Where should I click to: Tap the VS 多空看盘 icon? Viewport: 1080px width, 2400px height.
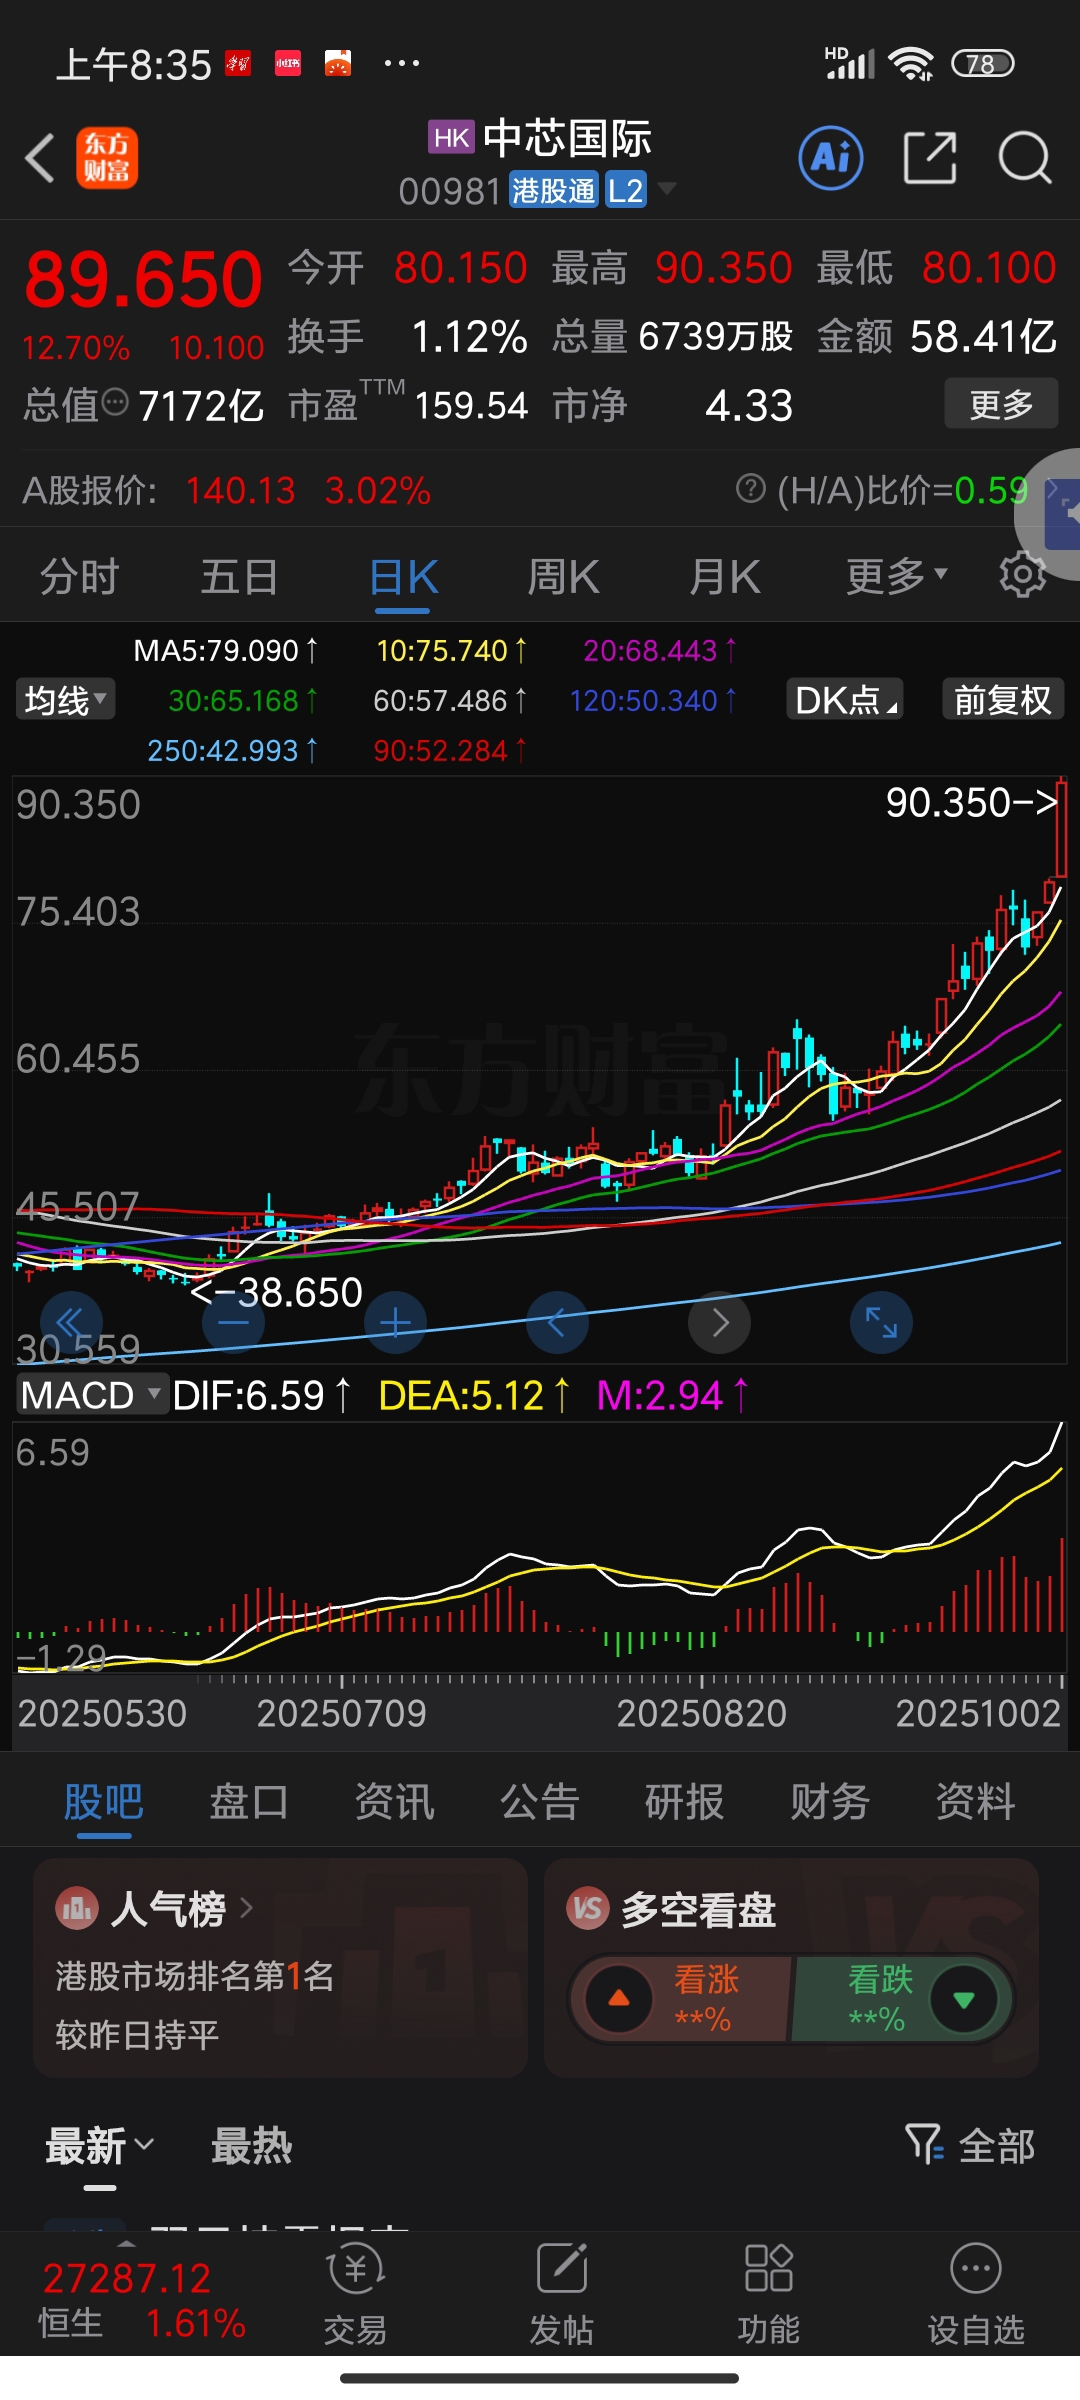tap(588, 1909)
